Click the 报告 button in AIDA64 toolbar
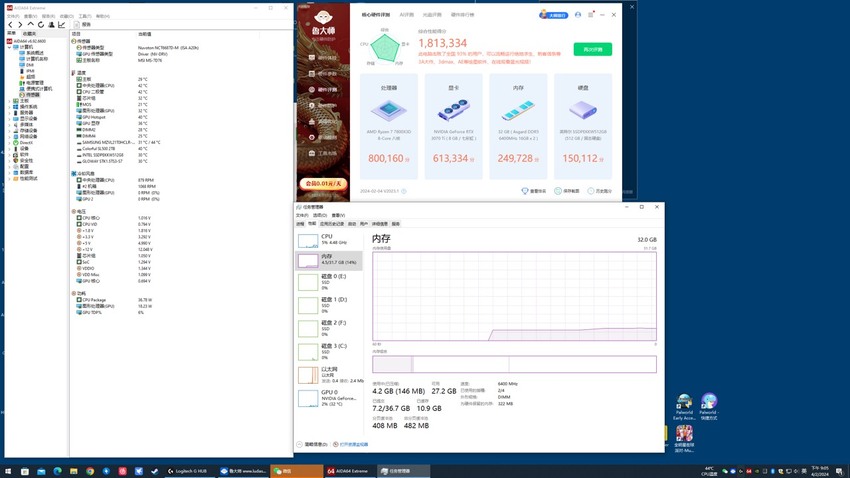The width and height of the screenshot is (850, 478). point(83,24)
